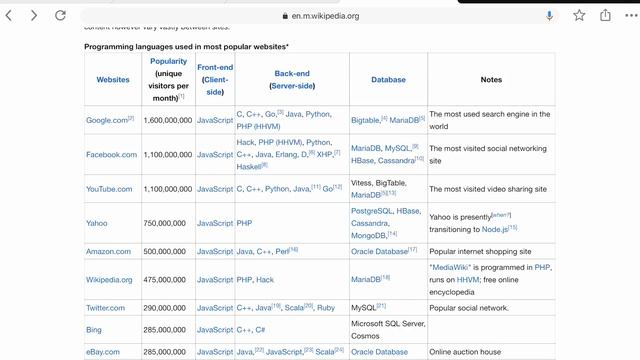Focus the en.m.wikipedia.org address field
Image resolution: width=640 pixels, height=360 pixels.
pos(320,16)
